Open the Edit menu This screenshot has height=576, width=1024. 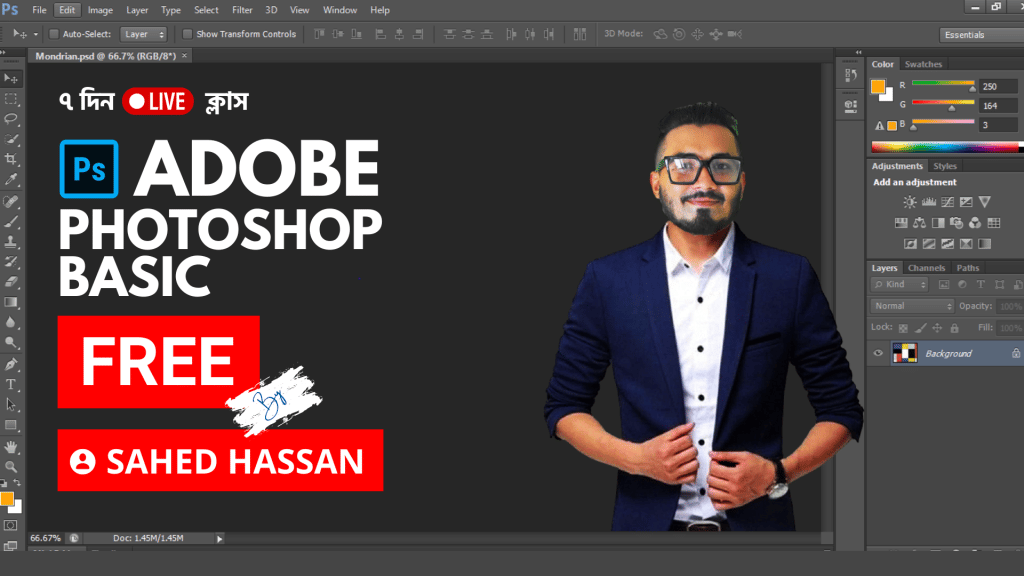point(67,10)
